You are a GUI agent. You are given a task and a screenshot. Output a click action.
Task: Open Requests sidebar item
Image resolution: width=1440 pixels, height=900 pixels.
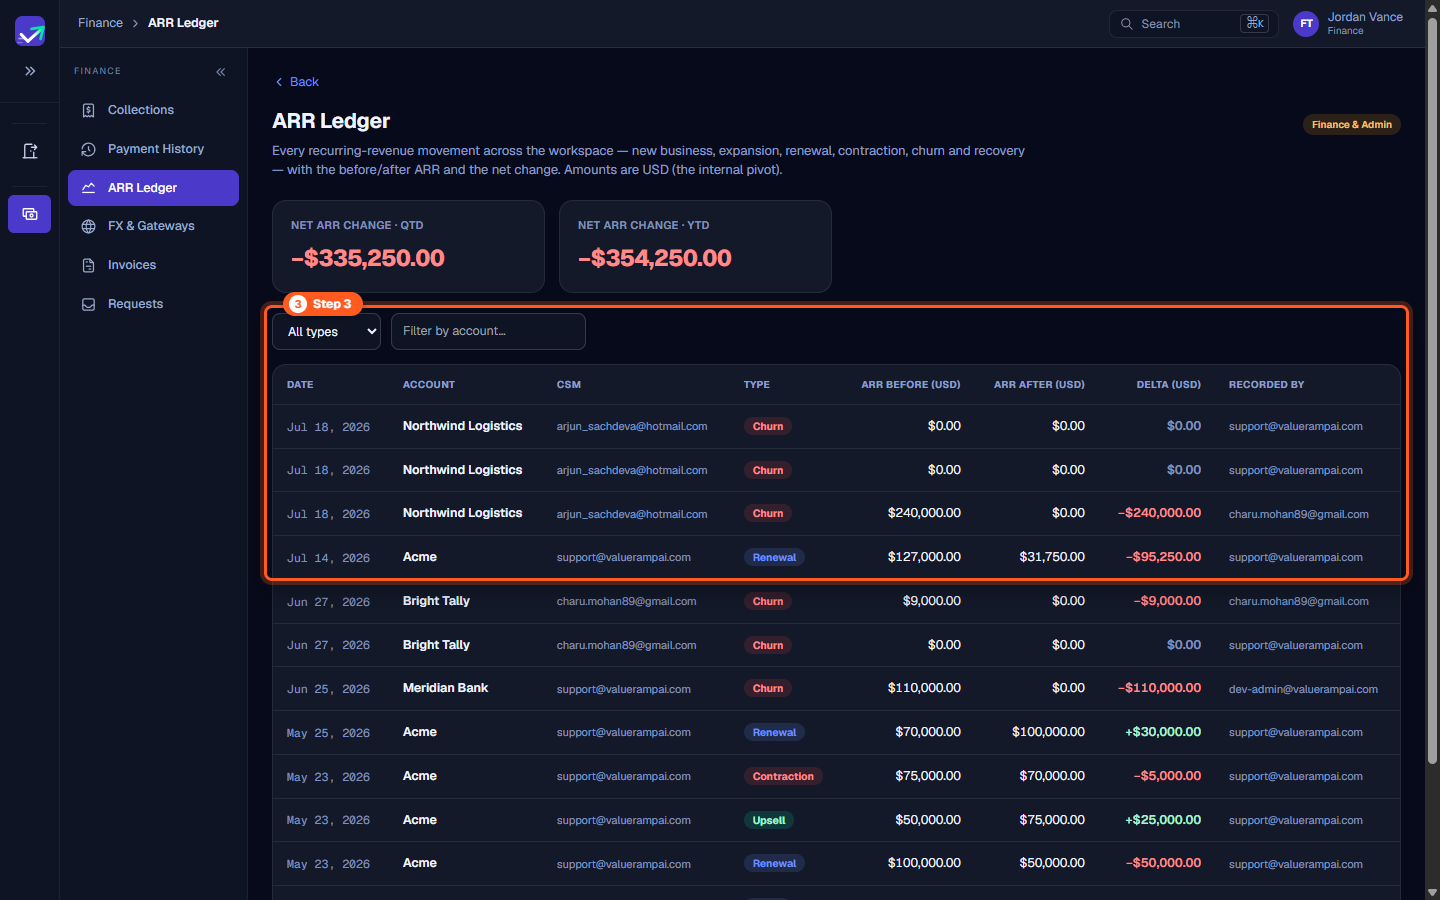pos(153,304)
